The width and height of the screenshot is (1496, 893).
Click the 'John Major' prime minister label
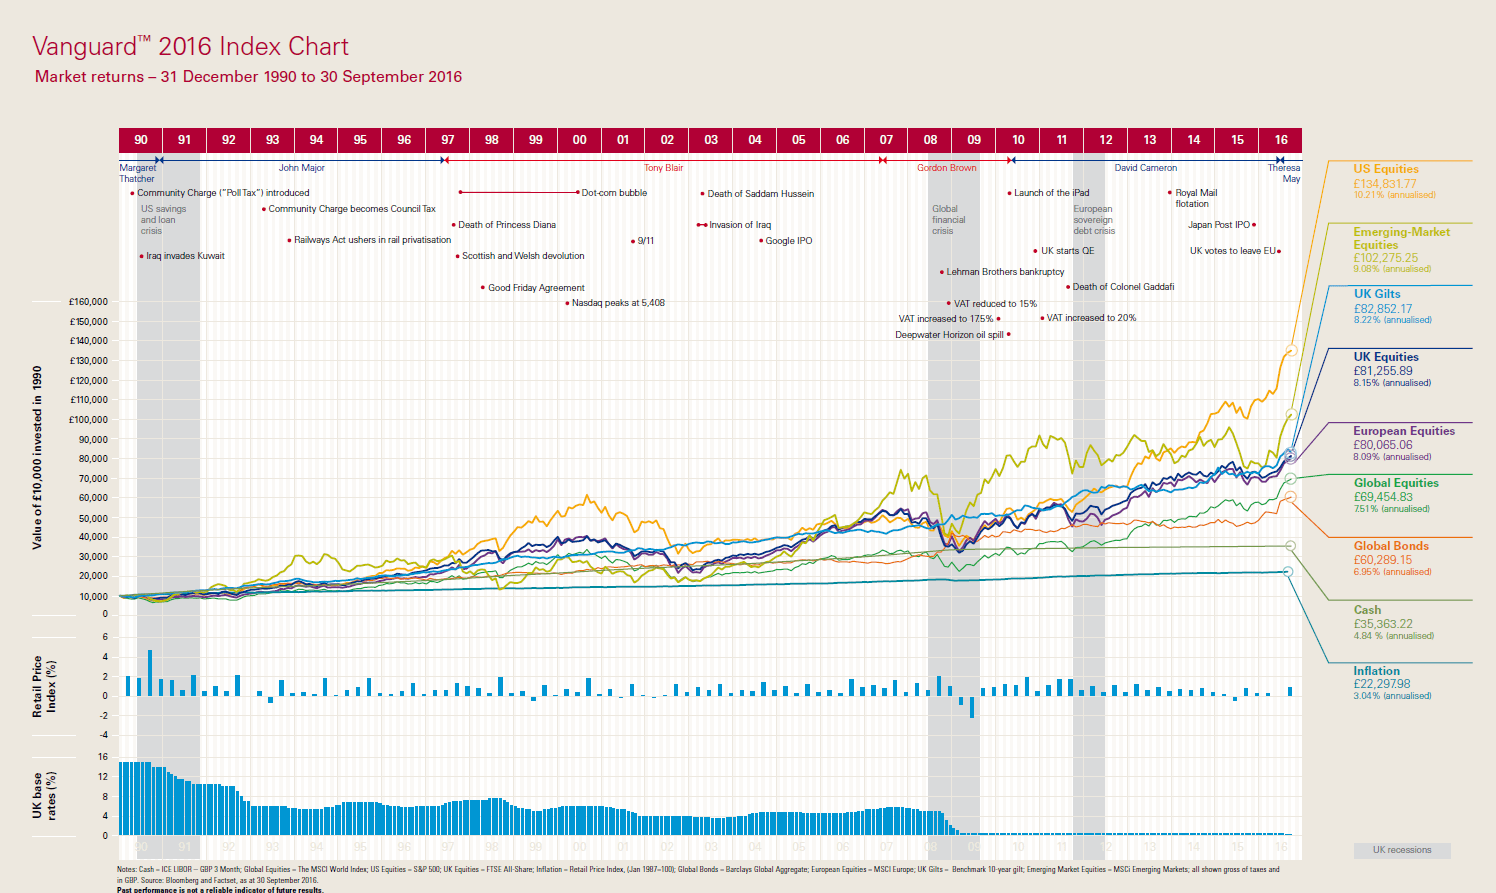click(301, 168)
